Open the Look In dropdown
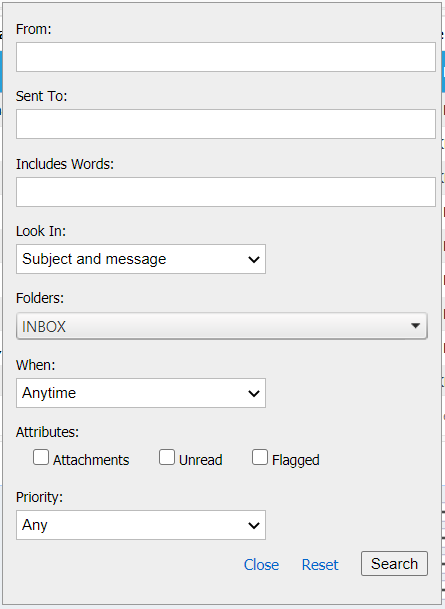 pos(141,259)
